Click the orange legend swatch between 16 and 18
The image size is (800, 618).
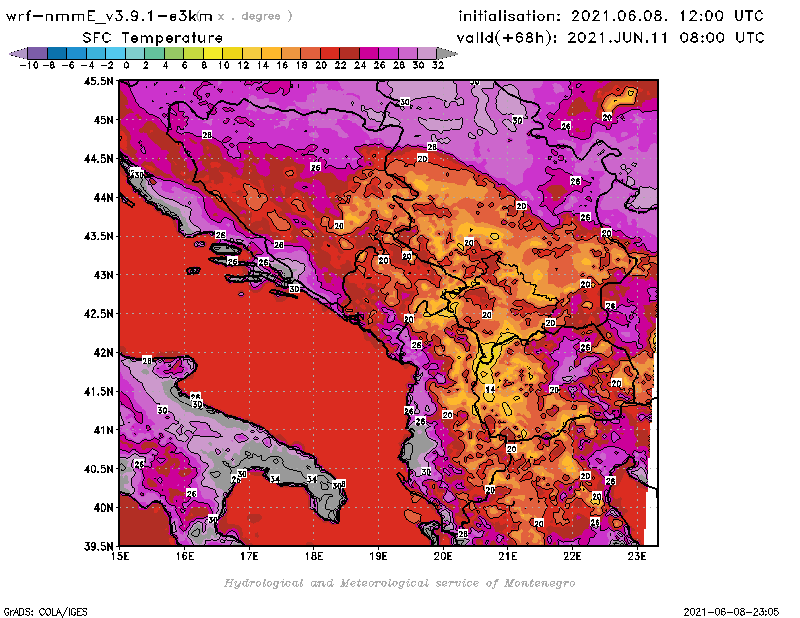pos(291,53)
